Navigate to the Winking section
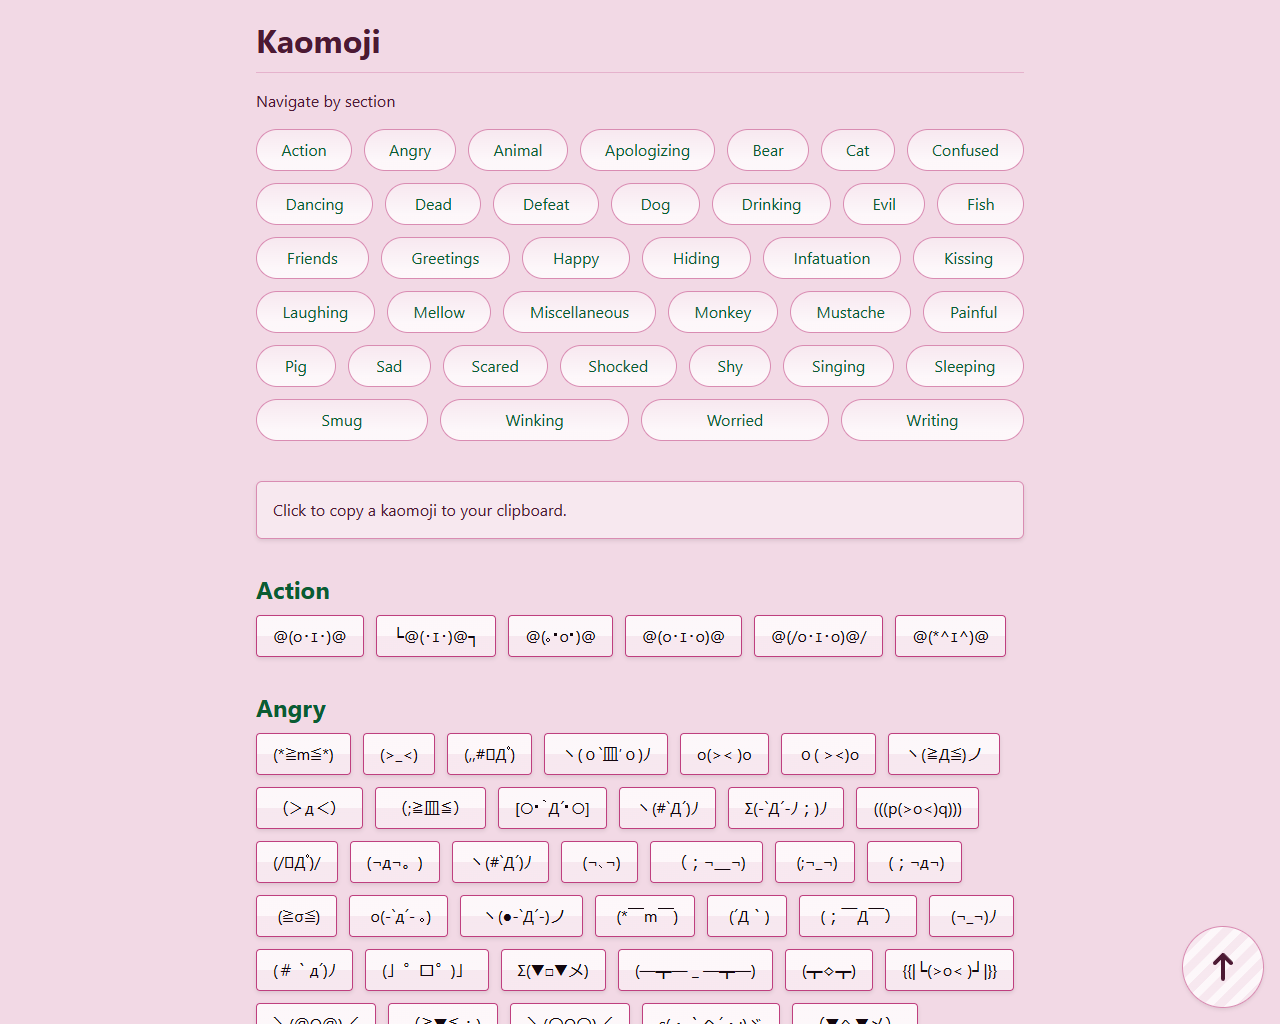 tap(534, 420)
